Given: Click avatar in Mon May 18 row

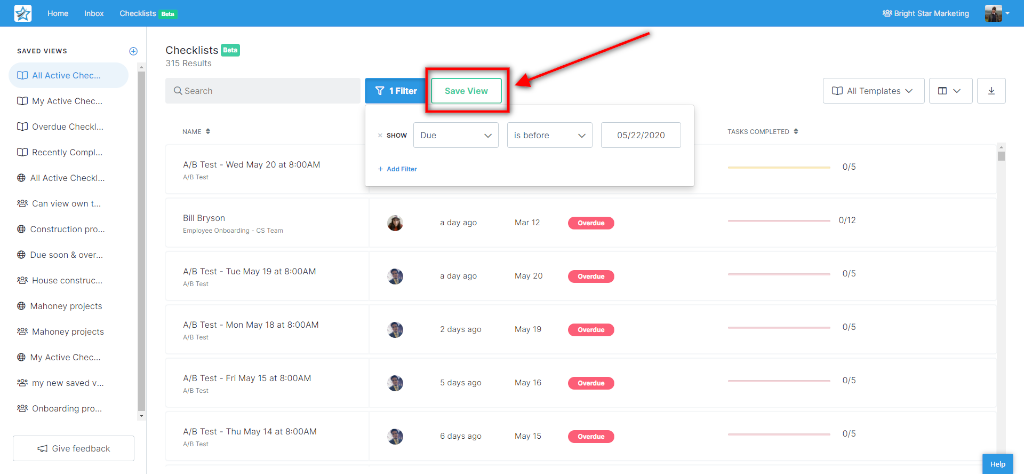Looking at the screenshot, I should pyautogui.click(x=395, y=330).
